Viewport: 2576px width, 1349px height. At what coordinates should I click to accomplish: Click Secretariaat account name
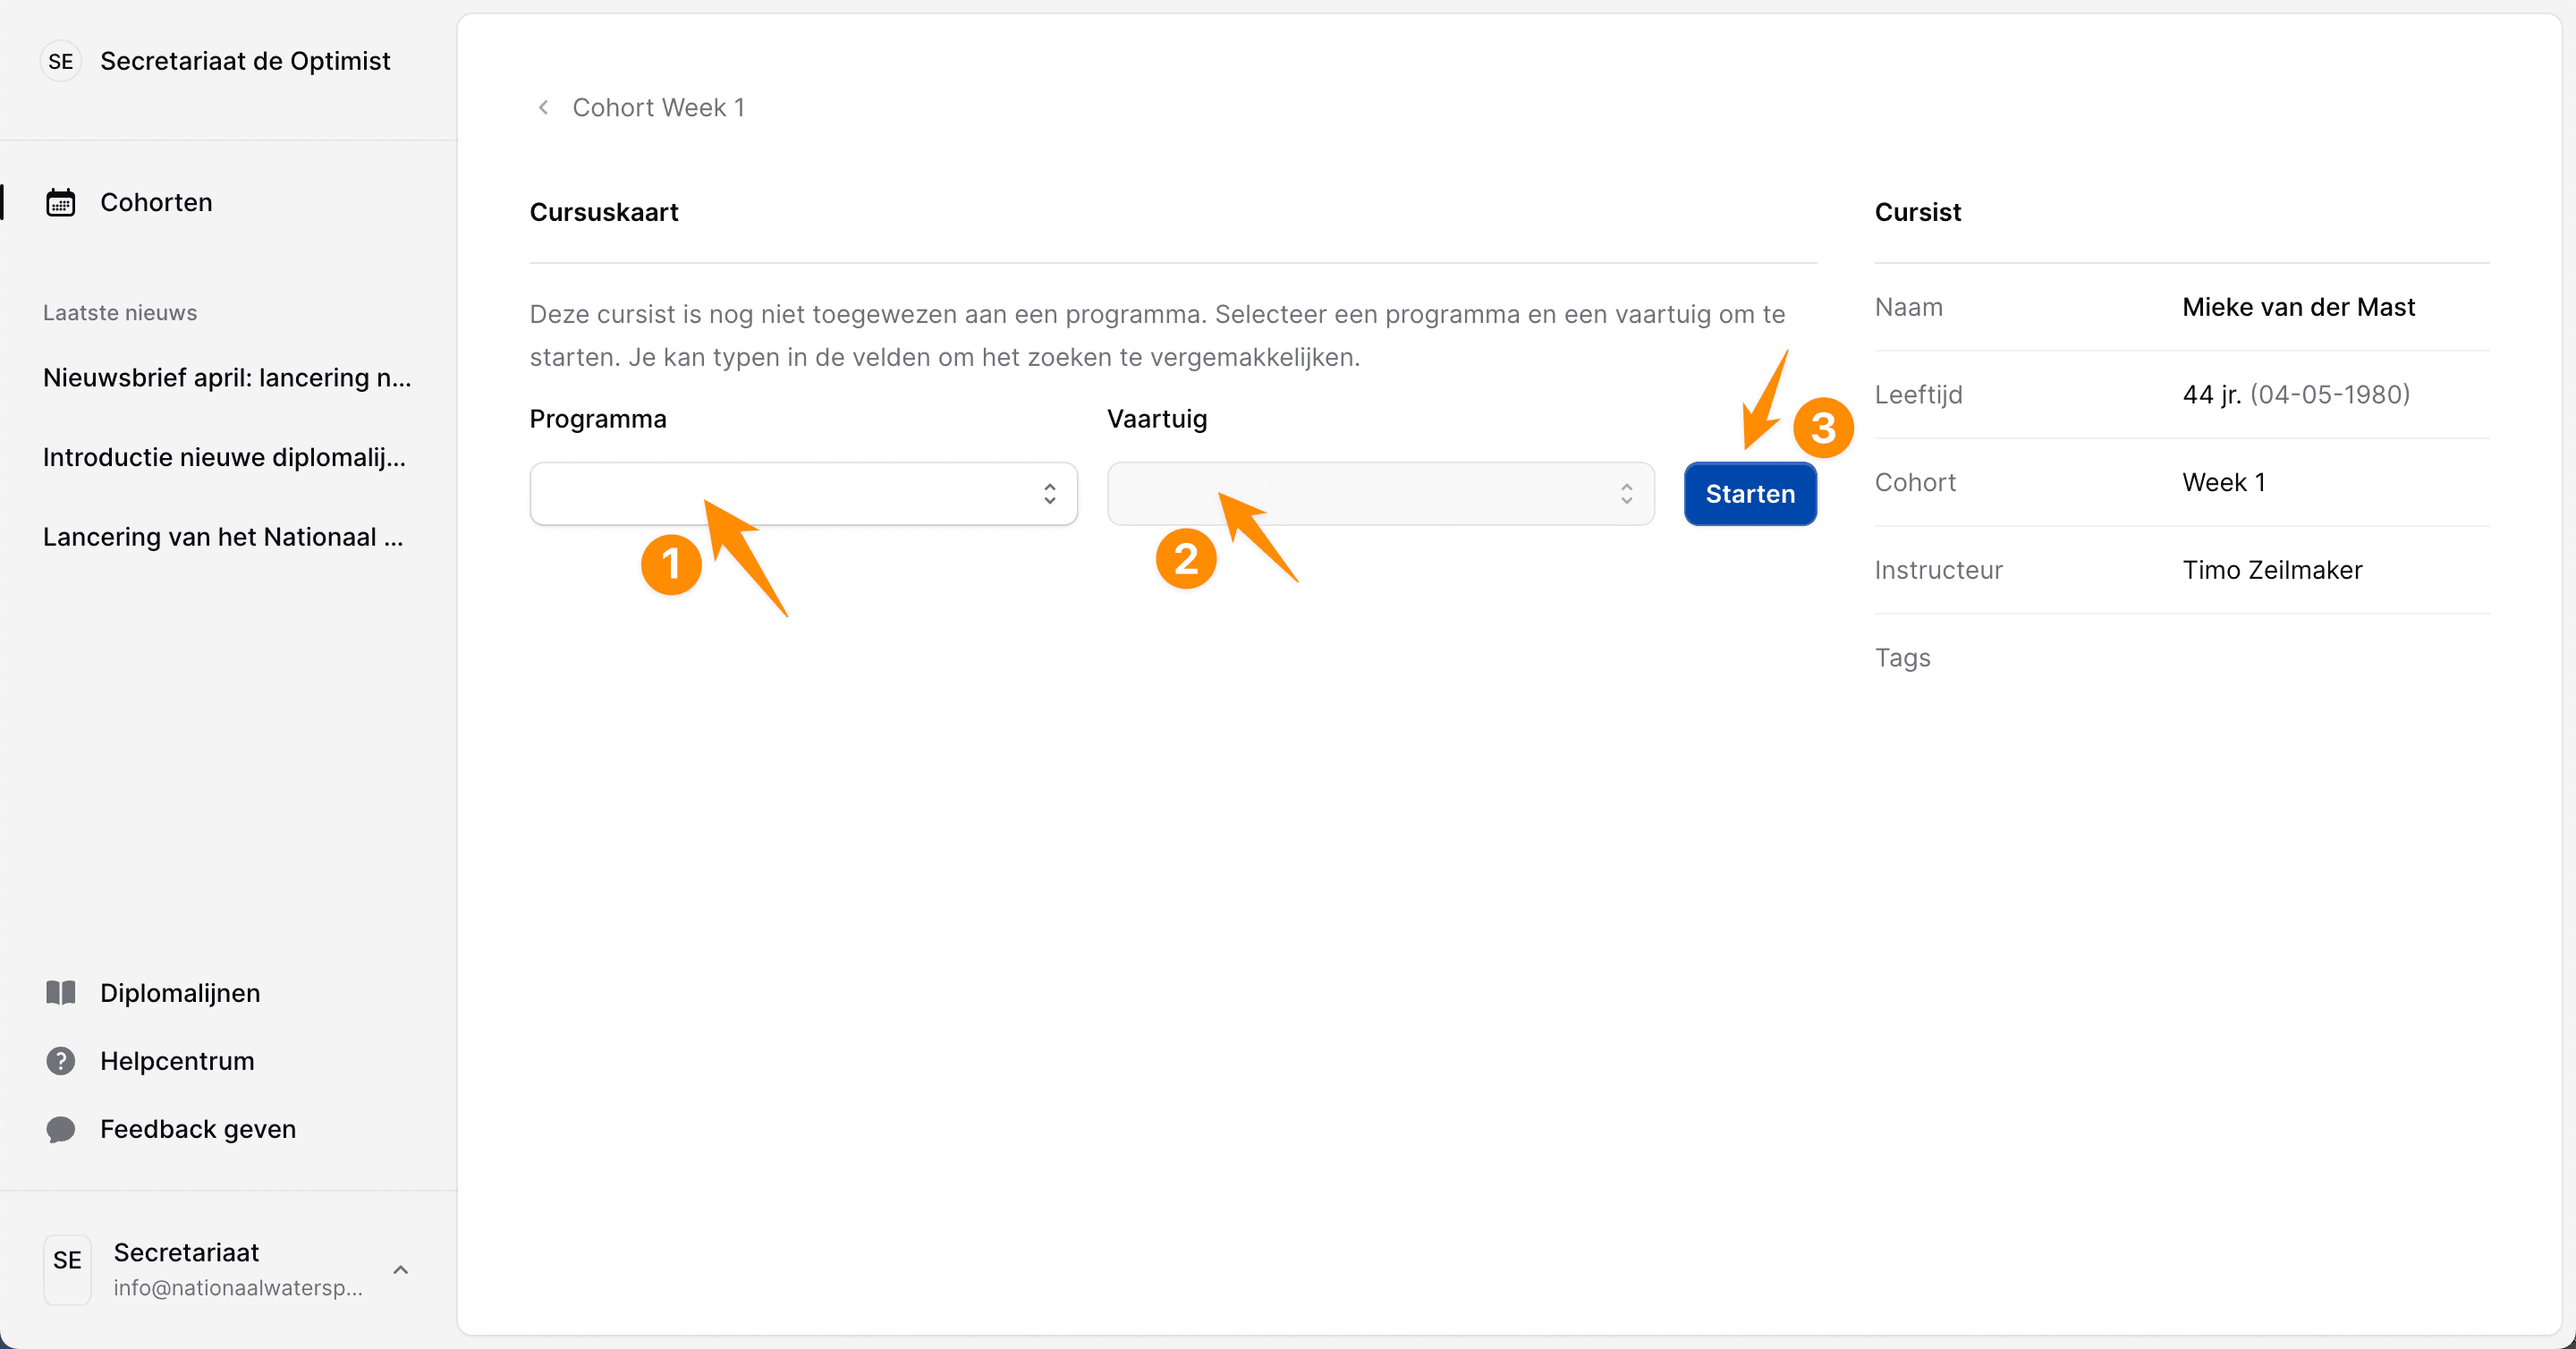coord(186,1252)
